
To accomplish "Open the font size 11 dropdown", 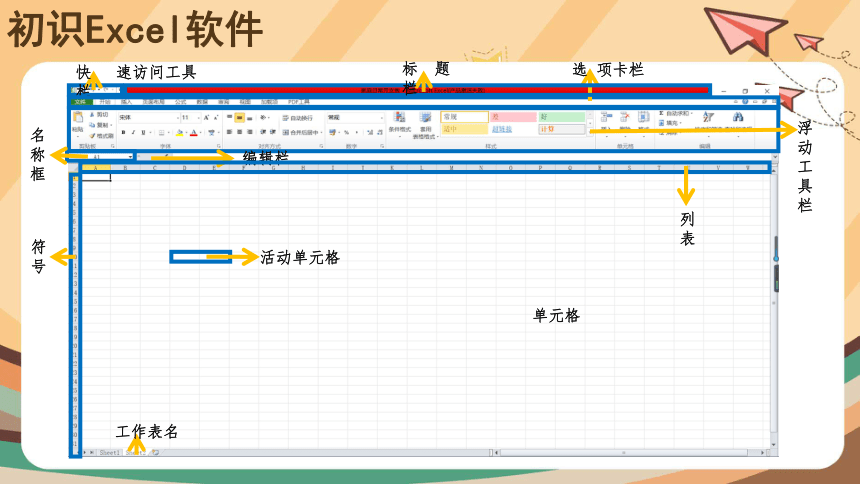I will coord(199,117).
